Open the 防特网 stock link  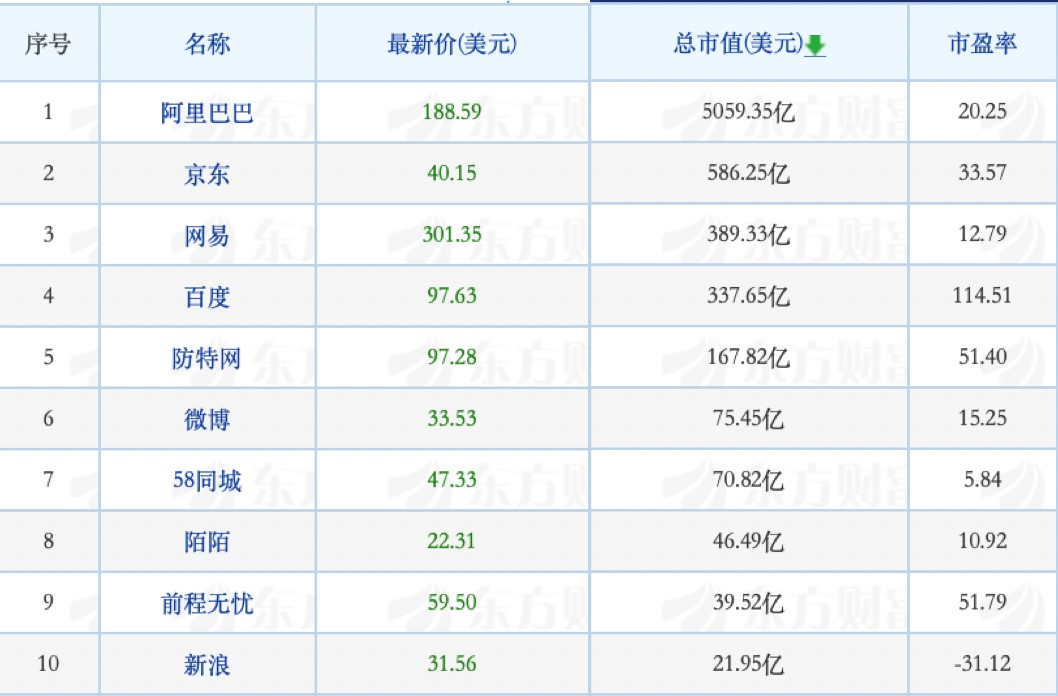pyautogui.click(x=207, y=357)
